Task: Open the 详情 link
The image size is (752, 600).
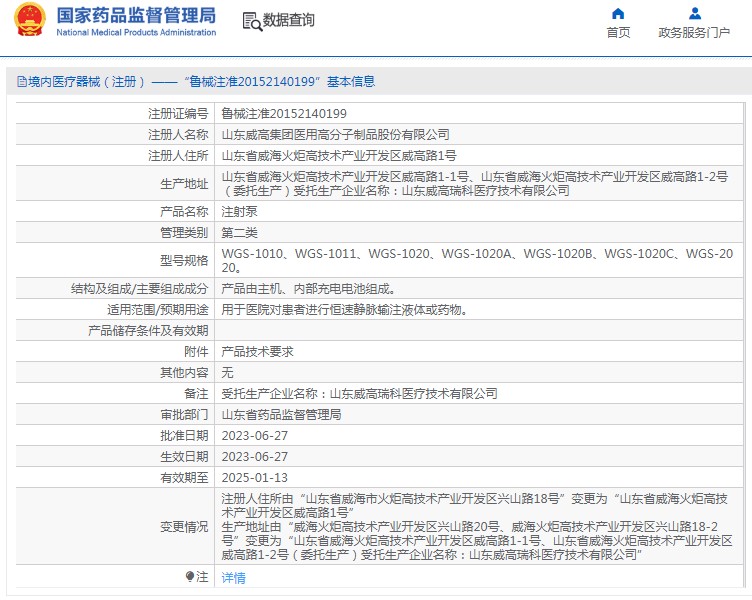Action: (x=234, y=577)
